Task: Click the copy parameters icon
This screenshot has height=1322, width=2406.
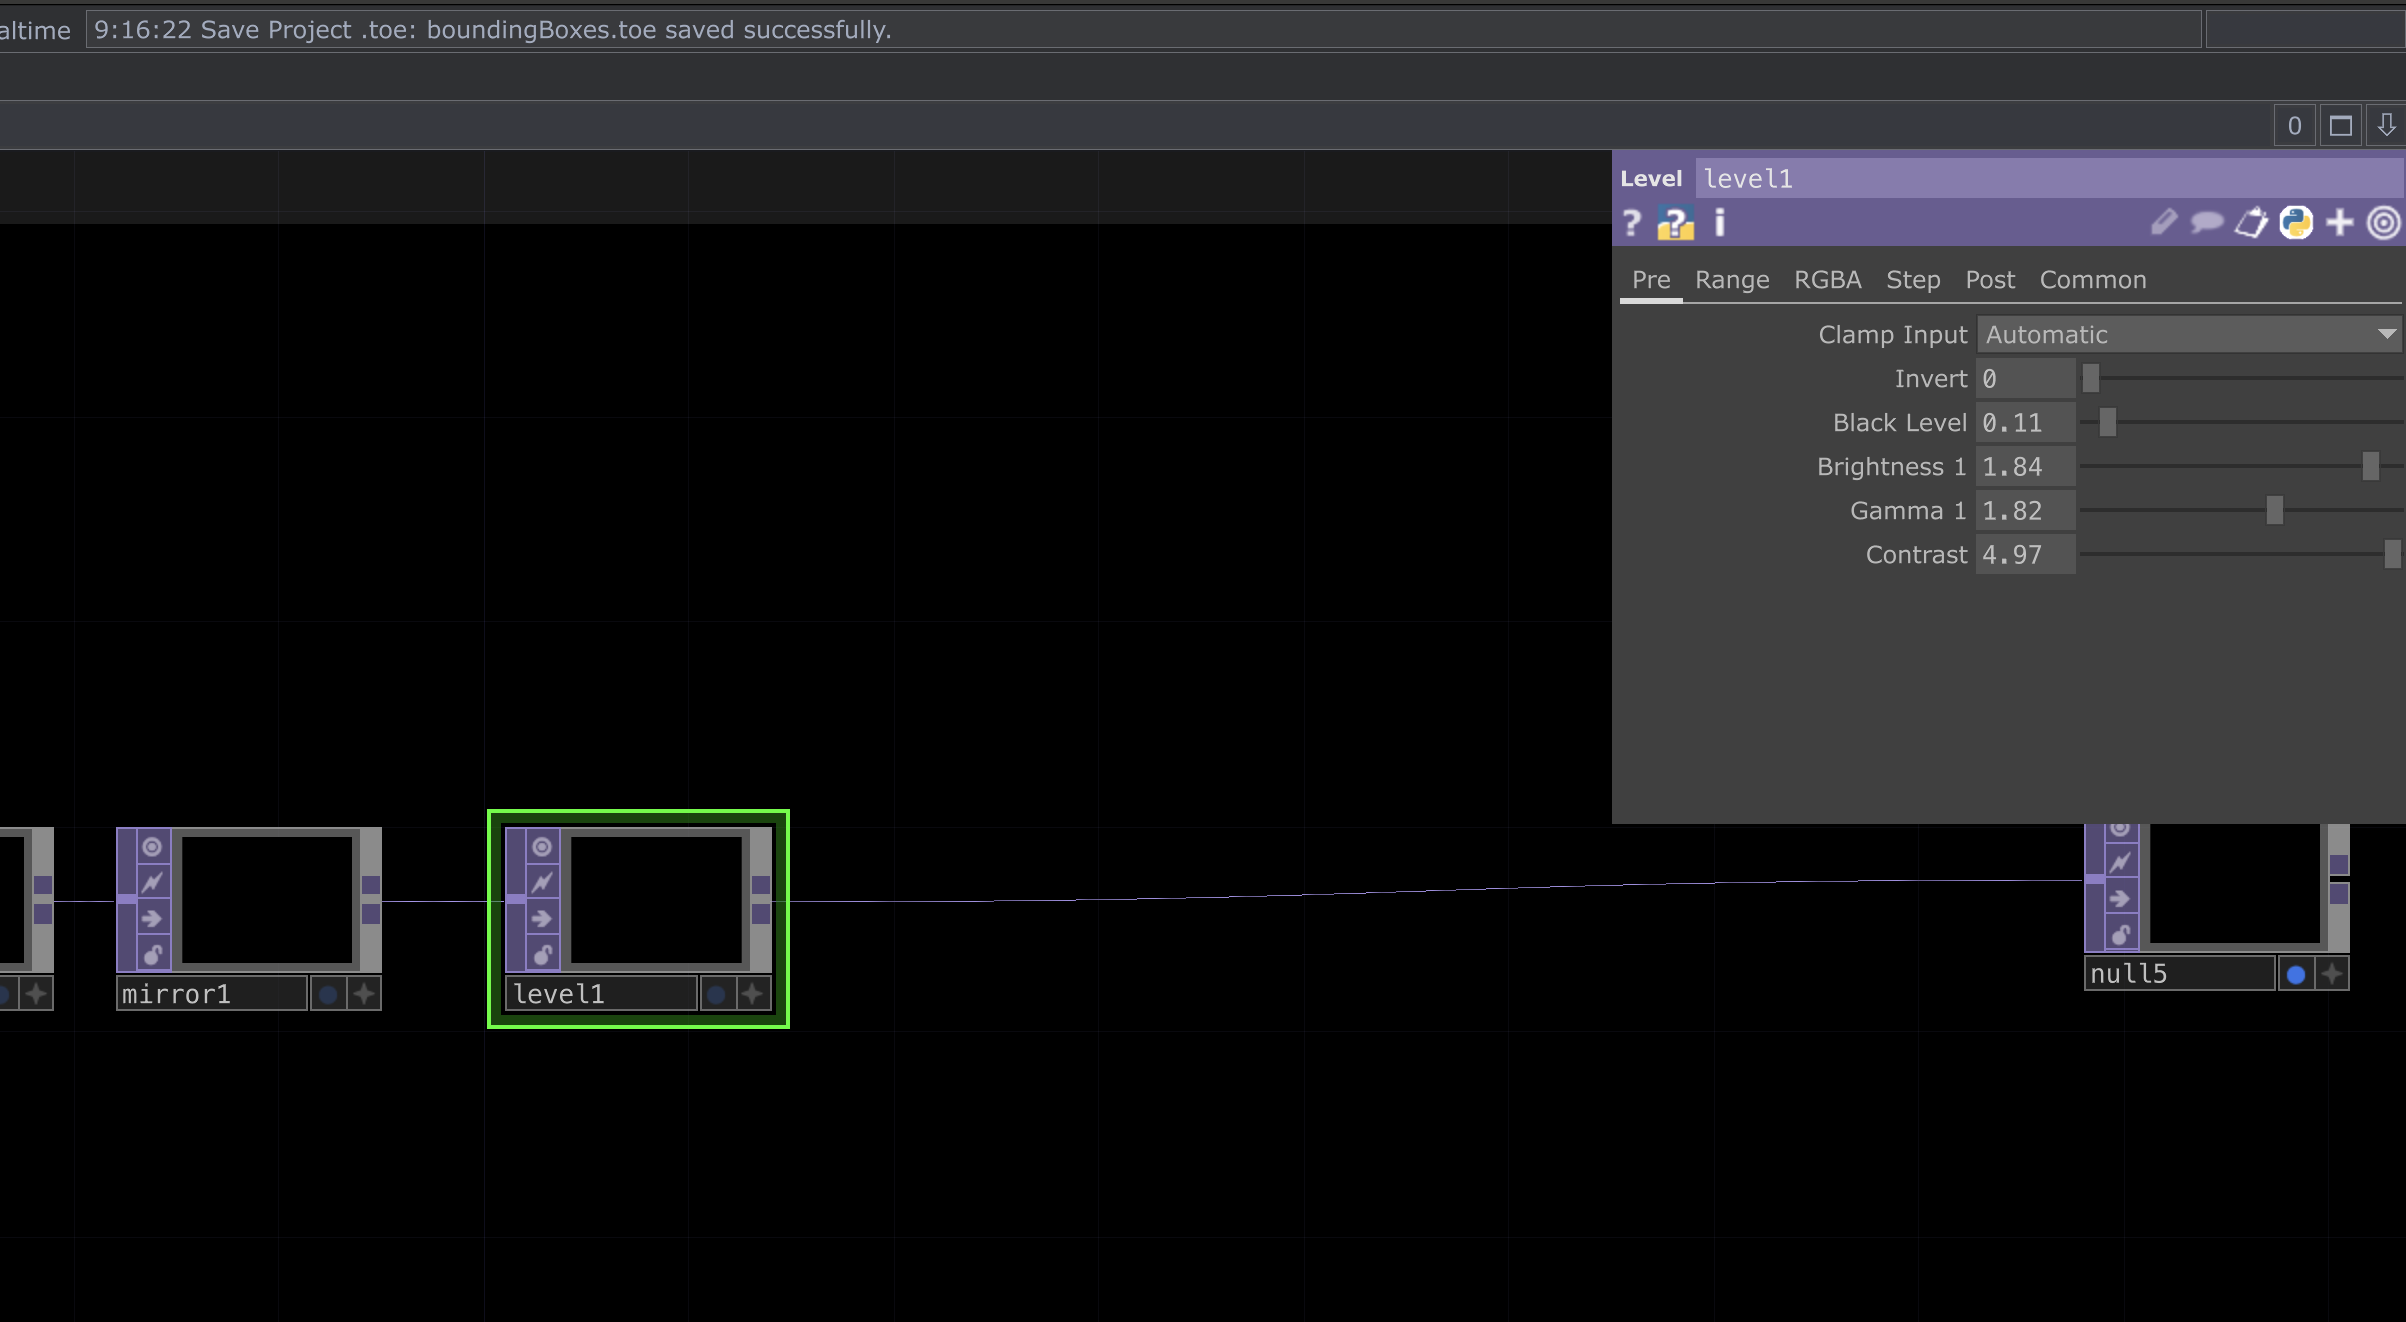Action: [x=2251, y=222]
